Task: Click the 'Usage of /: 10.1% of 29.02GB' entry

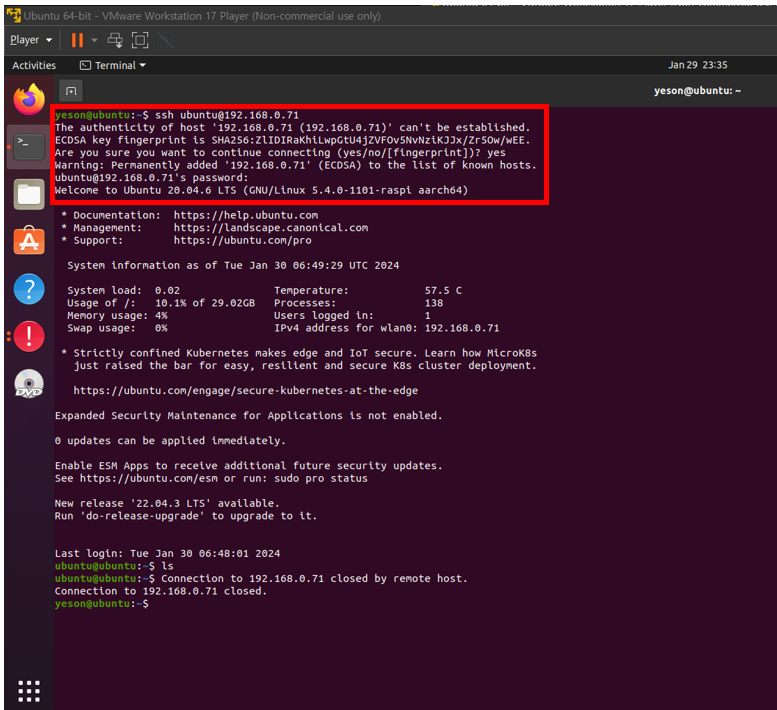Action: click(161, 303)
